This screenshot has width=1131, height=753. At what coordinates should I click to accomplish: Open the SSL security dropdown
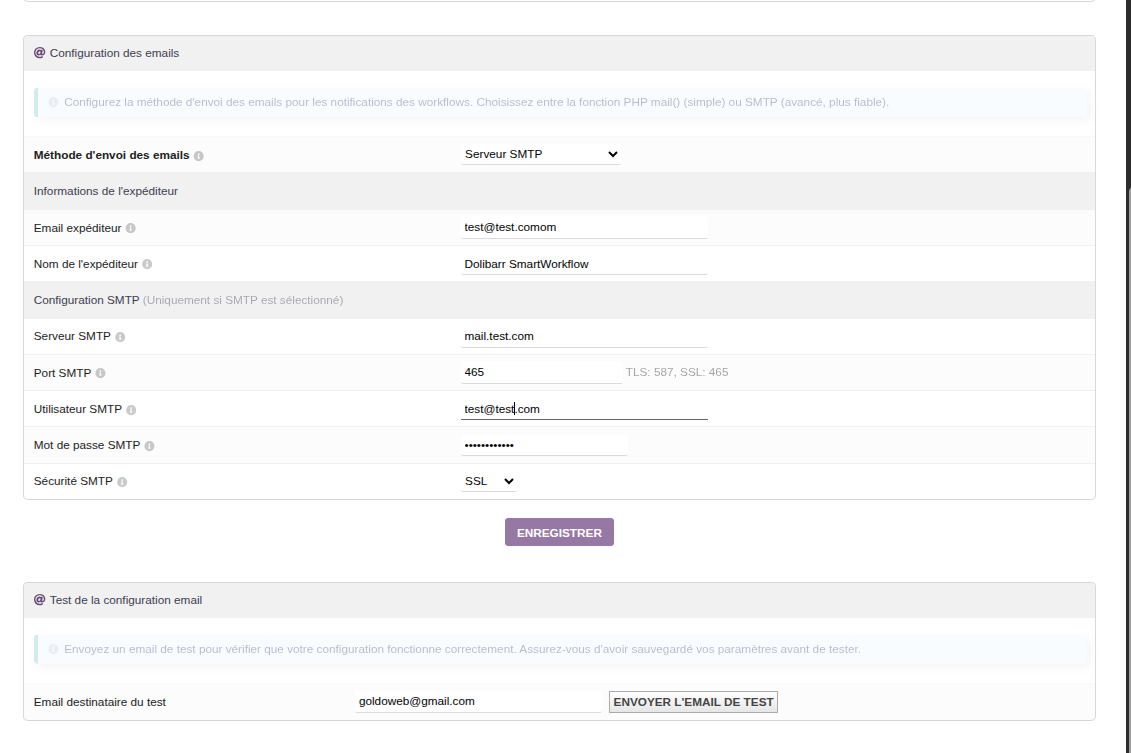pos(489,481)
